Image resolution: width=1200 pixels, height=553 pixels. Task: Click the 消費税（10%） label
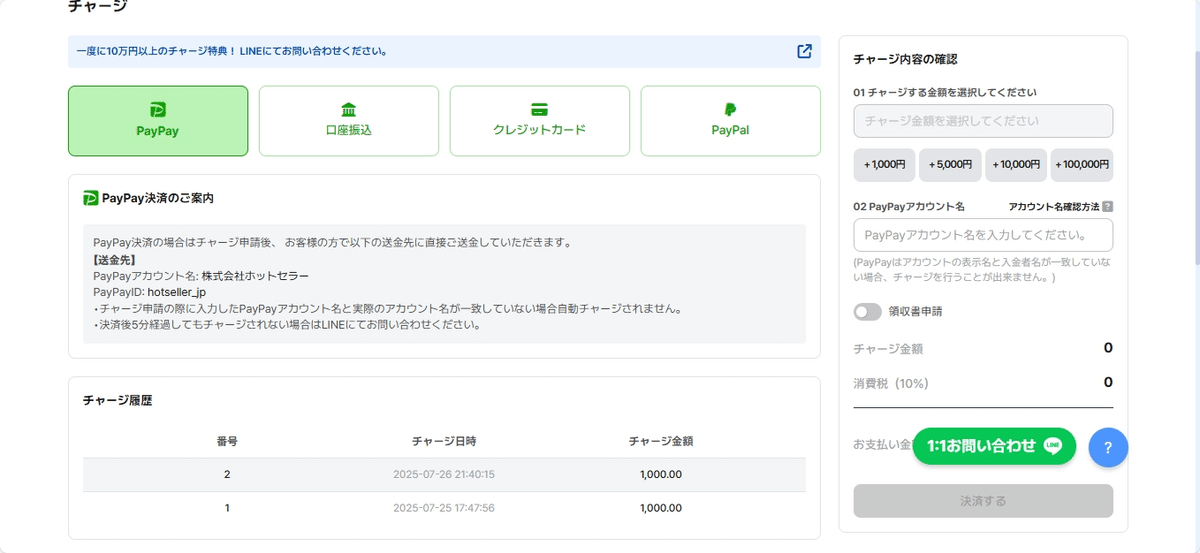891,383
